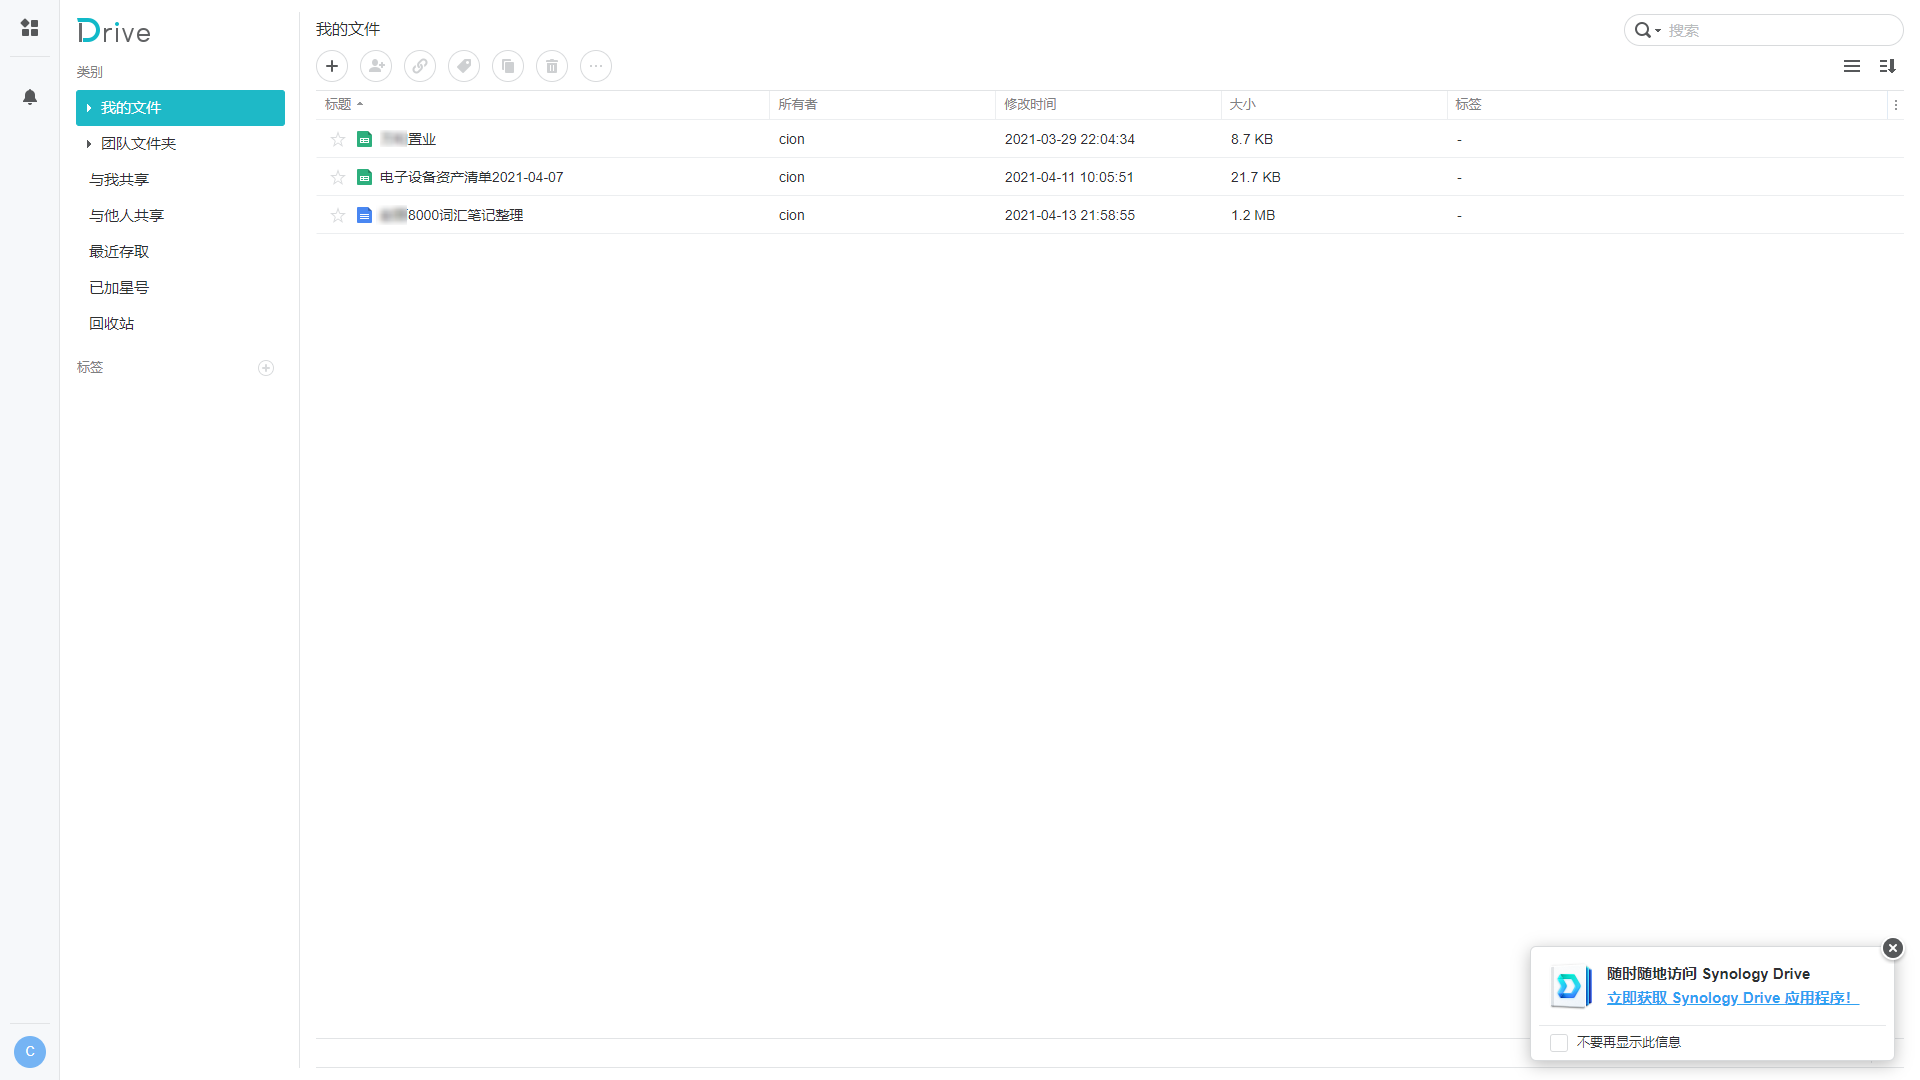The image size is (1920, 1080).
Task: Open the 回收站 category
Action: pos(111,324)
